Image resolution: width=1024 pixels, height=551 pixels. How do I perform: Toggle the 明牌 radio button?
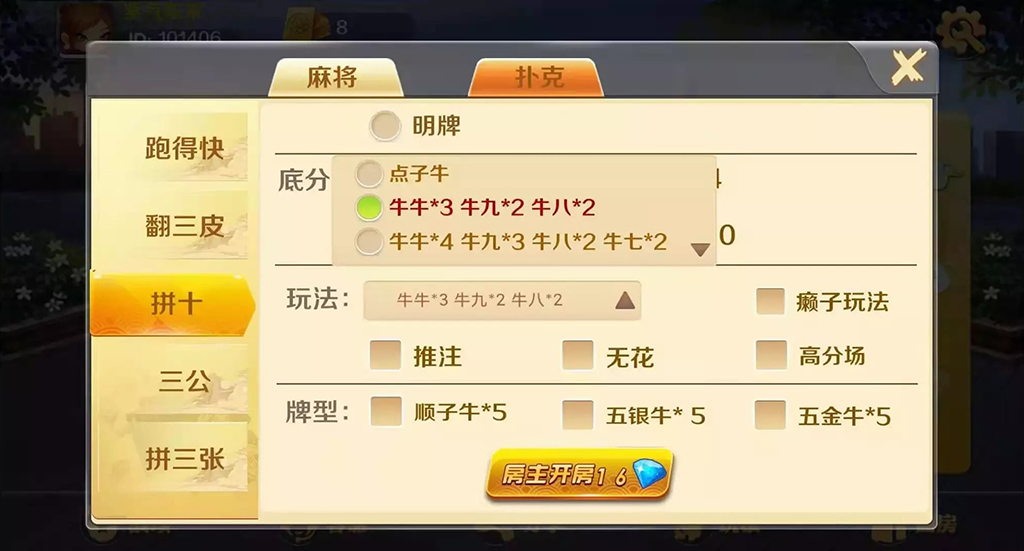tap(385, 125)
